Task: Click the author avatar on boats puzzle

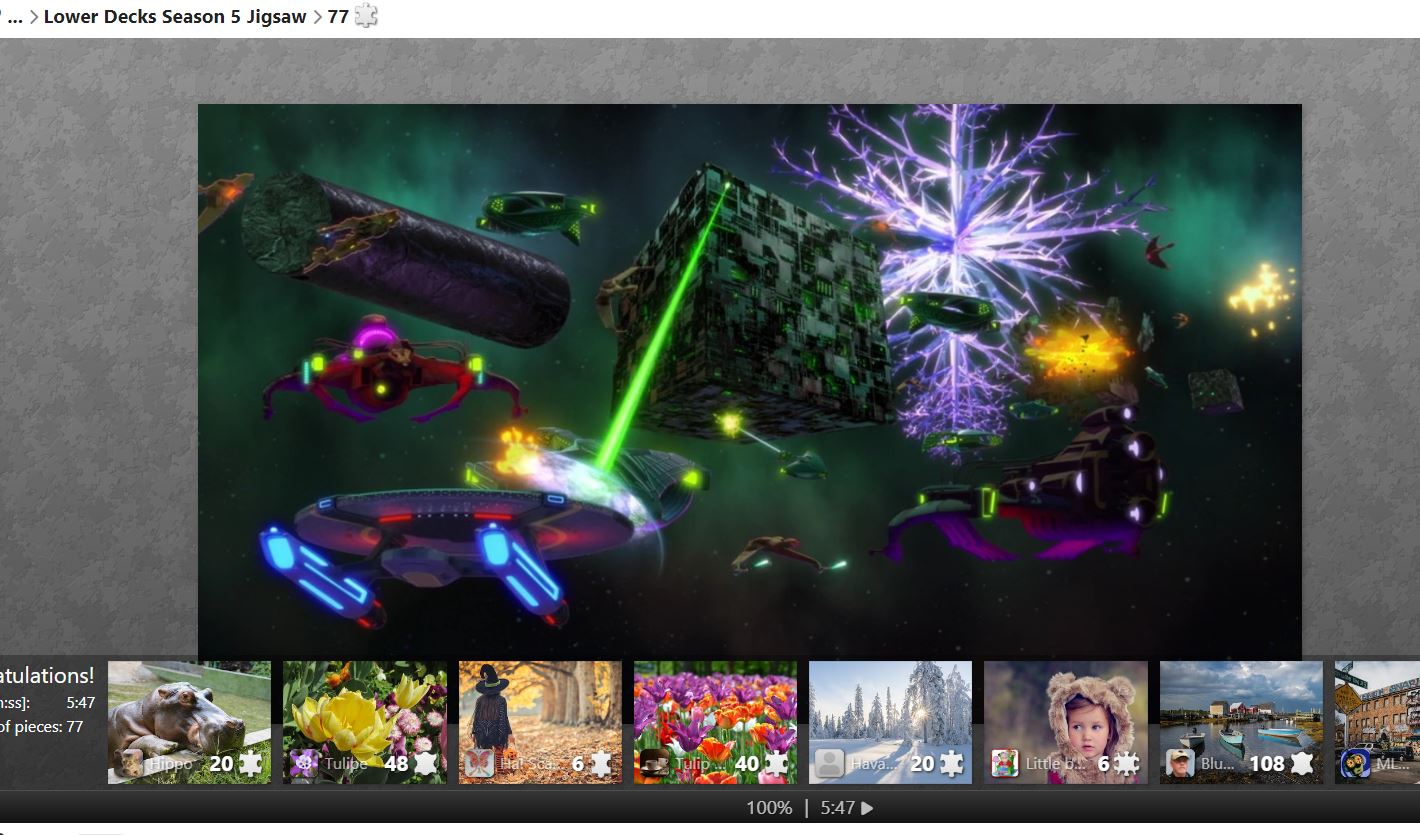Action: point(1181,764)
